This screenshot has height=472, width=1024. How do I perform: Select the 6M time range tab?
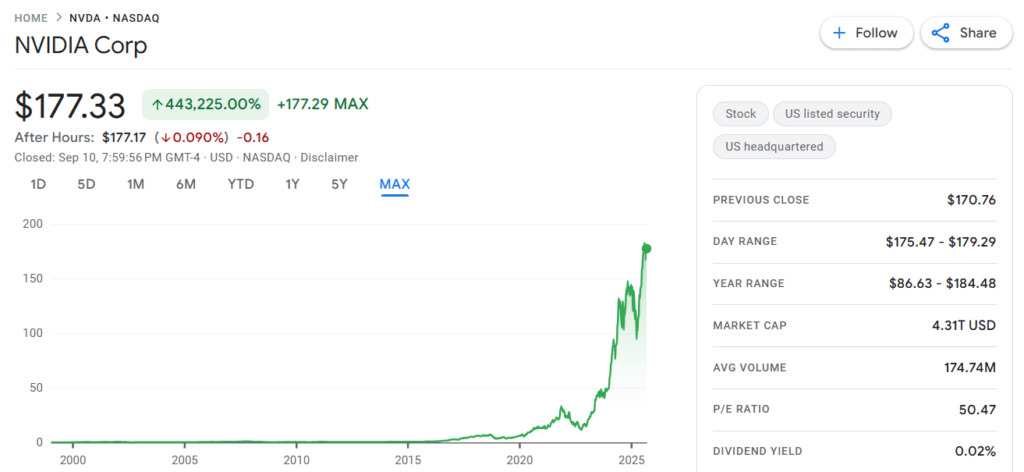(x=185, y=185)
